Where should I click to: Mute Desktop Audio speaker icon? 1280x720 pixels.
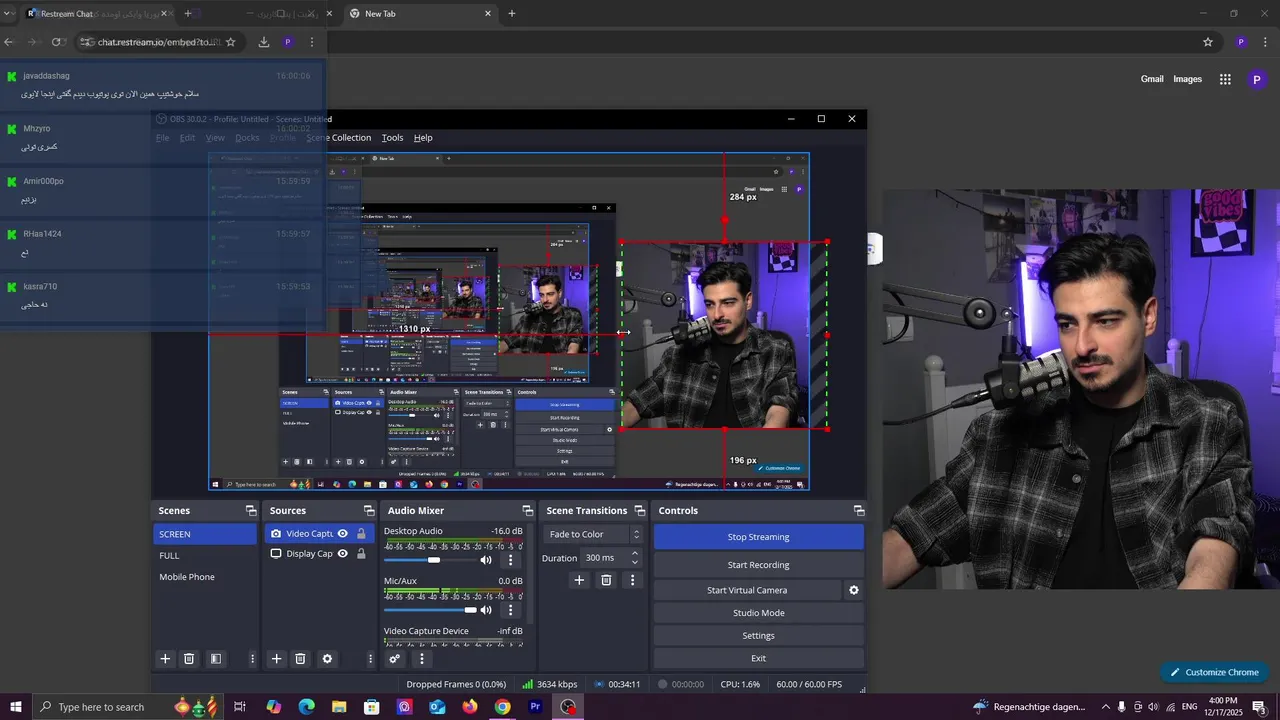[x=486, y=560]
